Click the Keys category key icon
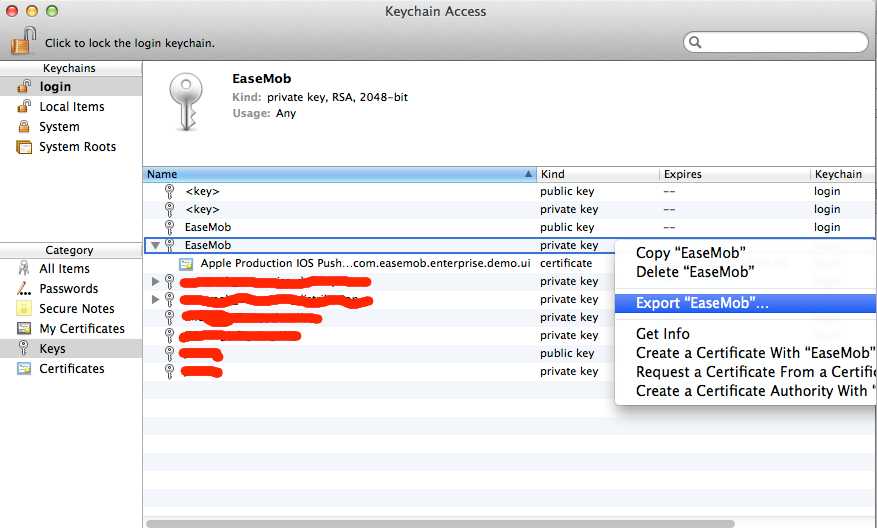 [x=23, y=348]
